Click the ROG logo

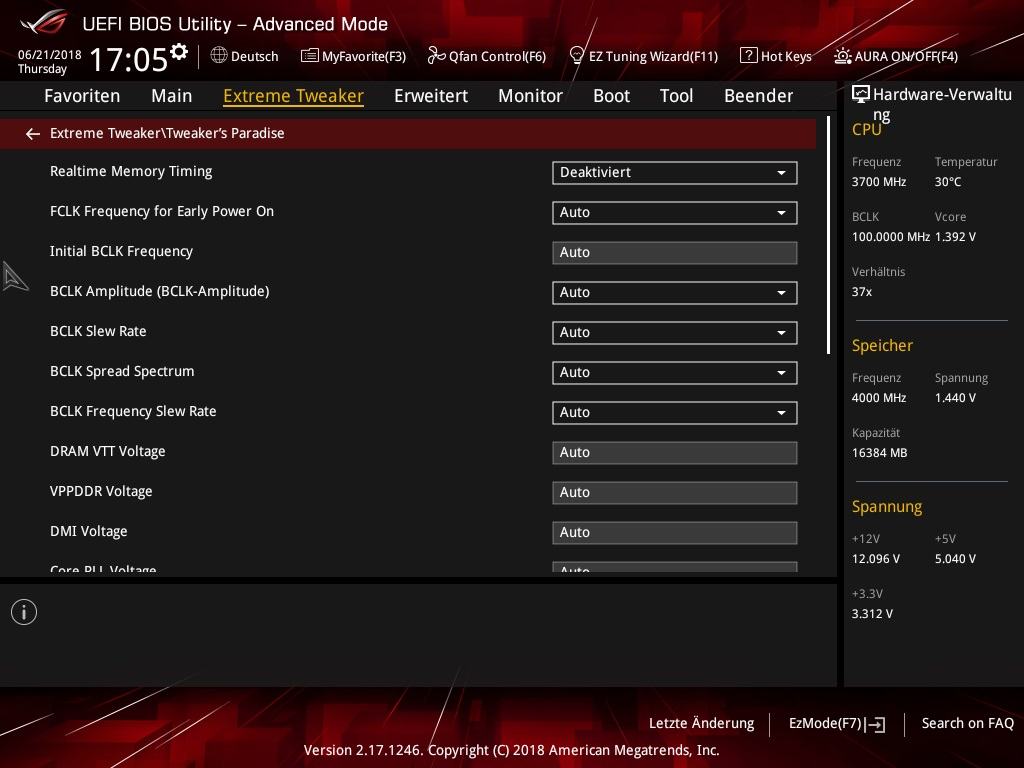point(44,22)
